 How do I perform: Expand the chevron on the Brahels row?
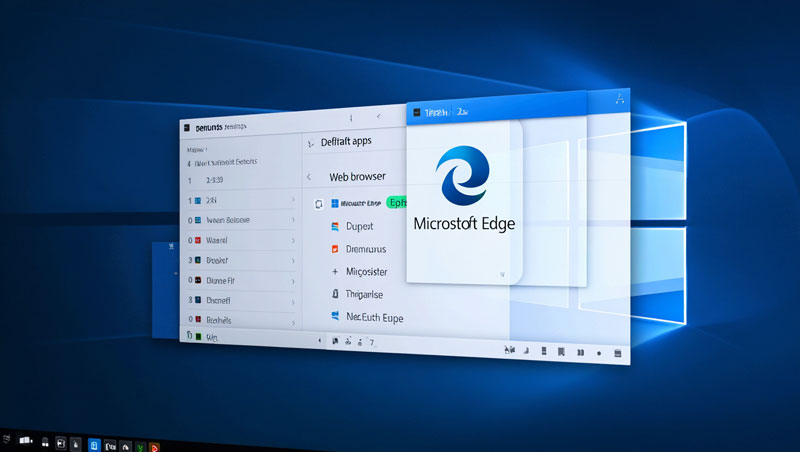[x=293, y=322]
